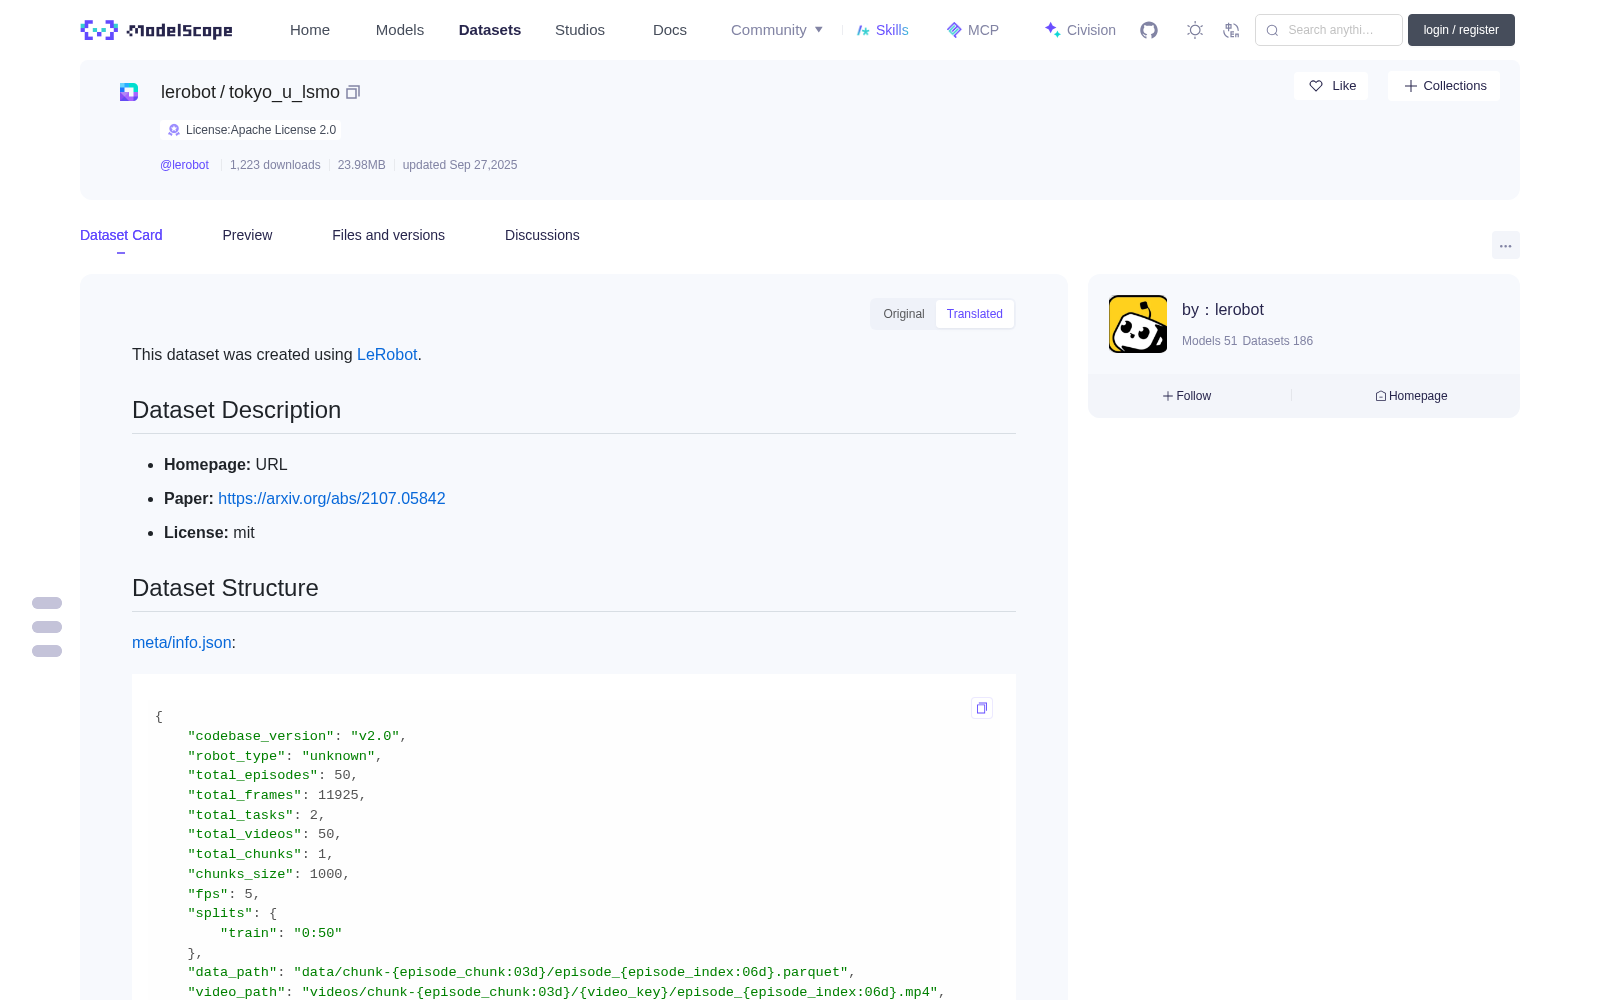
Task: Click the 'License: mit' list item
Action: click(x=209, y=532)
